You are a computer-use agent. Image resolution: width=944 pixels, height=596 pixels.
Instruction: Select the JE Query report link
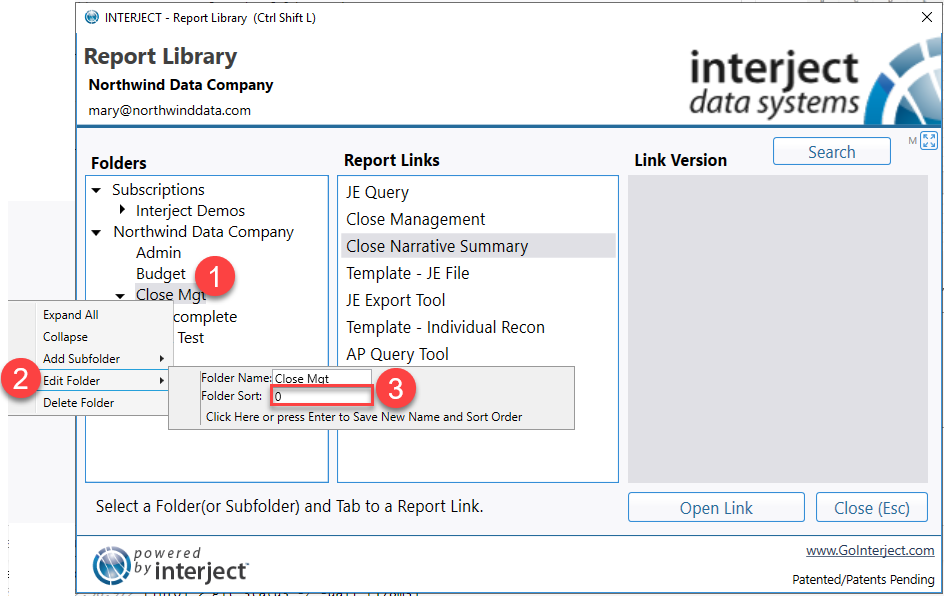[x=377, y=192]
